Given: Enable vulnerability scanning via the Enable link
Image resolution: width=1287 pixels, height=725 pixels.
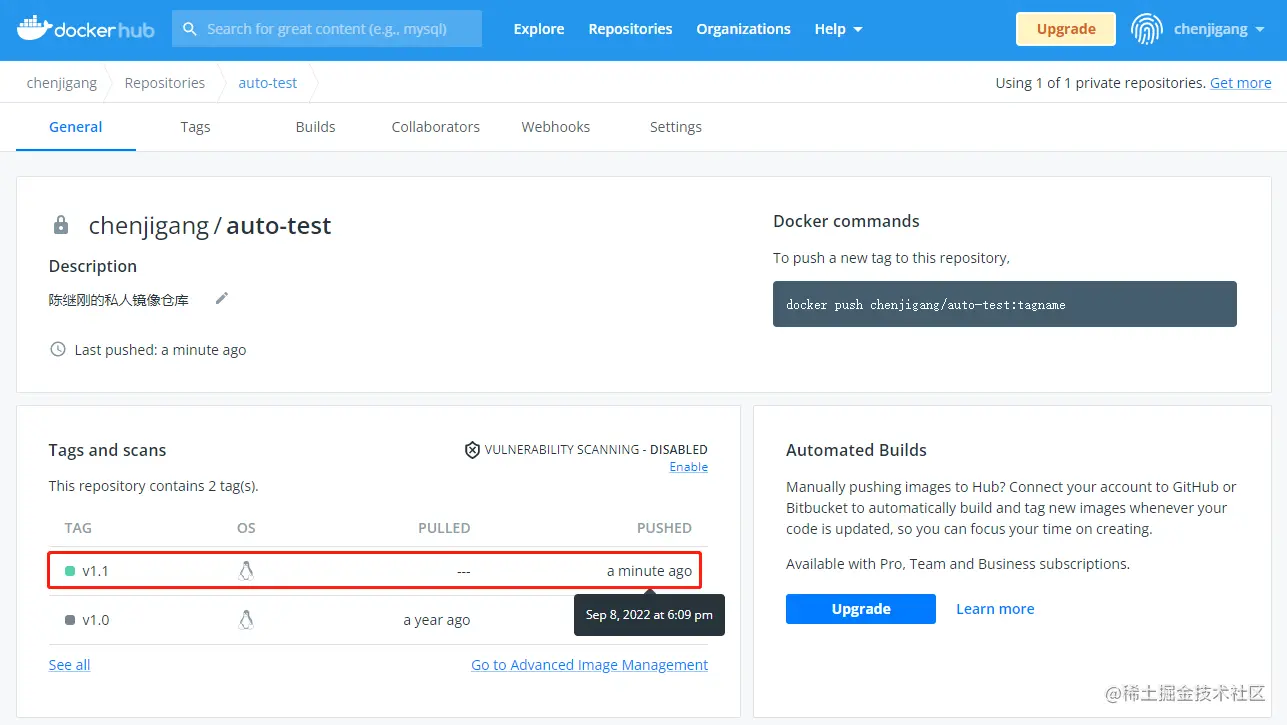Looking at the screenshot, I should (x=689, y=467).
